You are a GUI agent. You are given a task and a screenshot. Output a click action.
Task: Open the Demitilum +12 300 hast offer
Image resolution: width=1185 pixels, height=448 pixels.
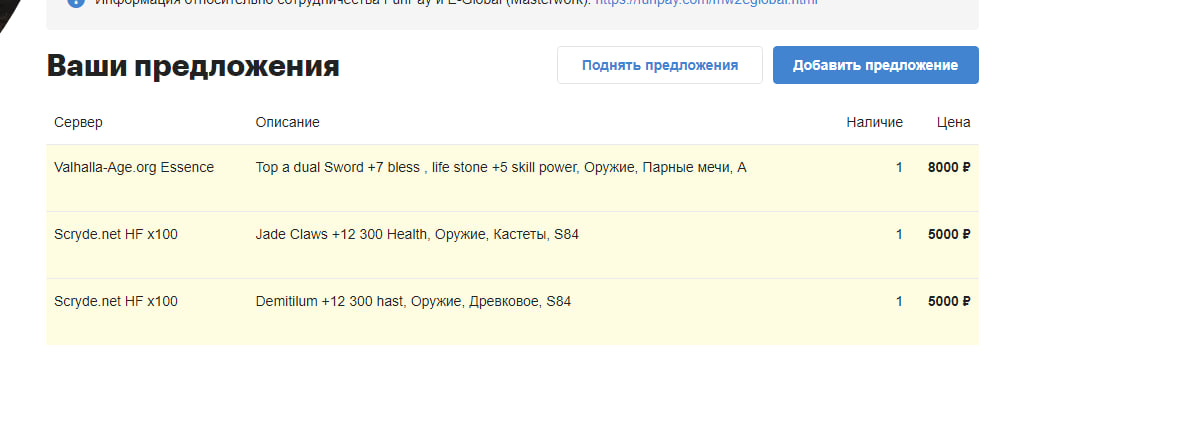tap(413, 301)
